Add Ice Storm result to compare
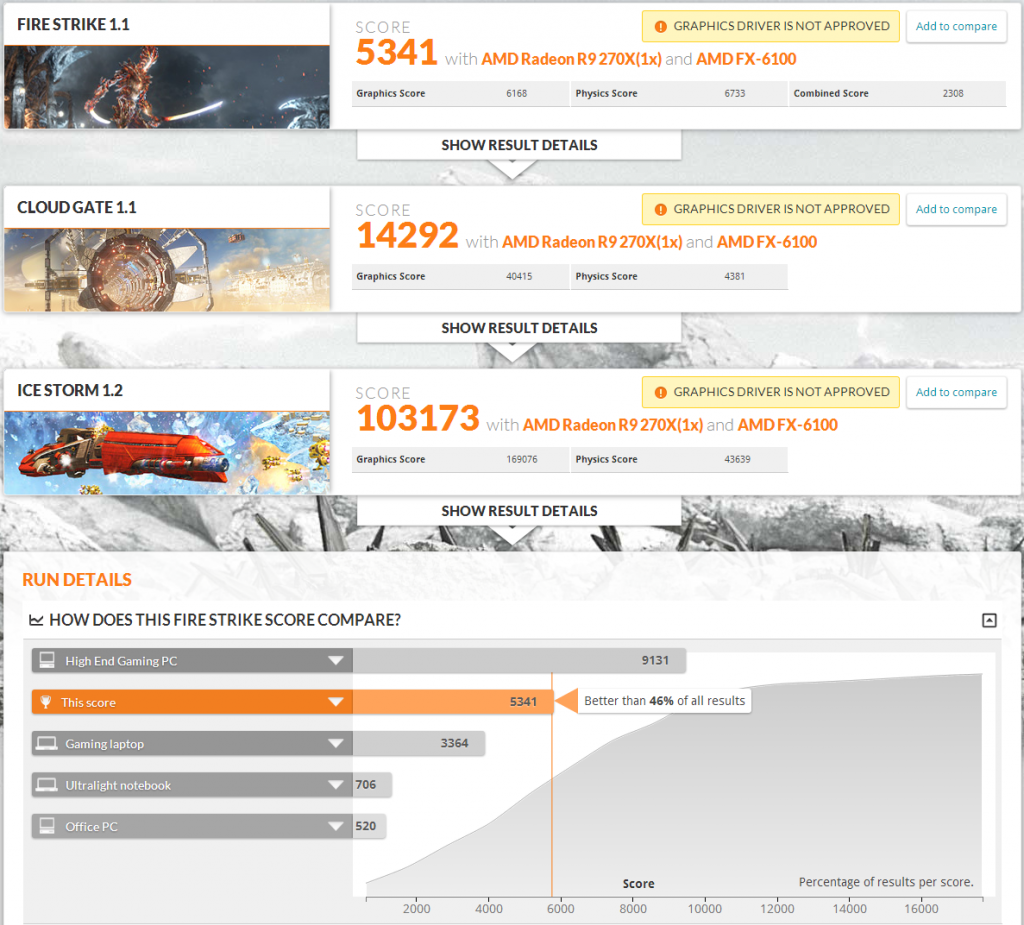Viewport: 1024px width, 925px height. click(x=956, y=393)
